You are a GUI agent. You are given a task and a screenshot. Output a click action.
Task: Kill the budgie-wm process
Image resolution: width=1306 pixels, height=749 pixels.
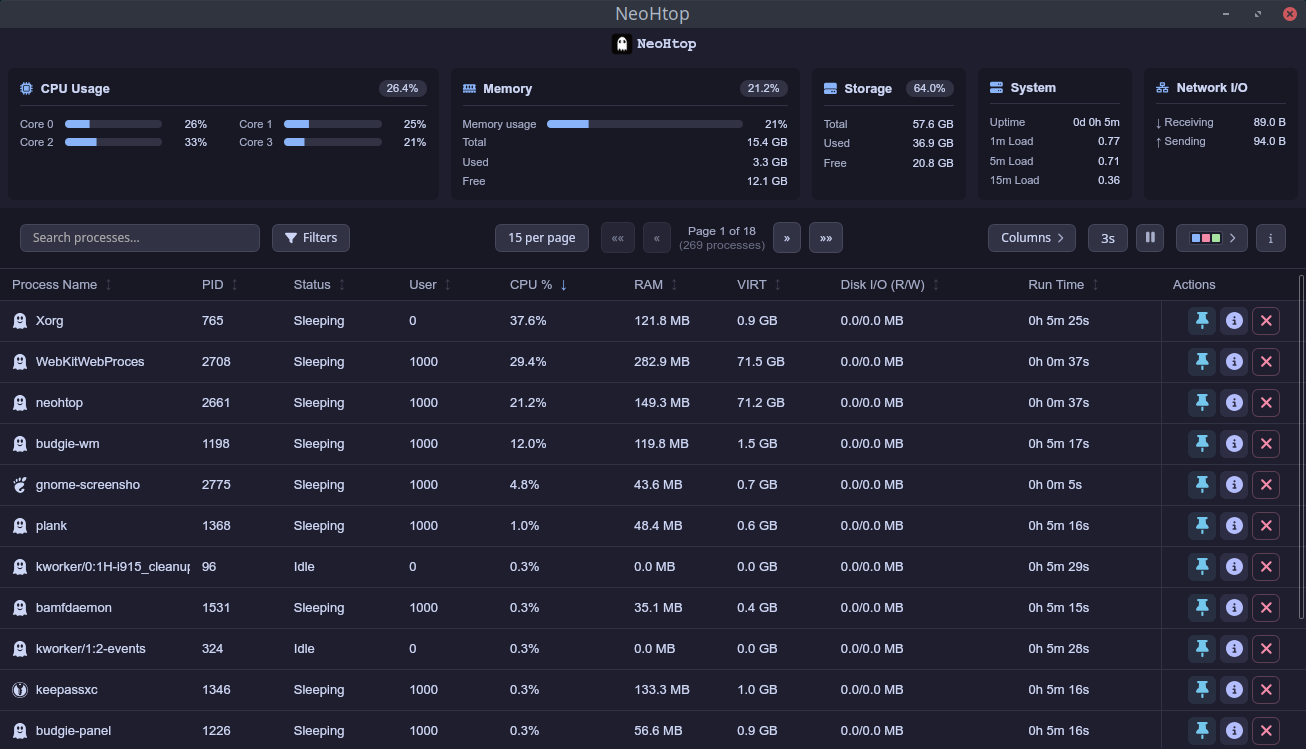coord(1266,444)
